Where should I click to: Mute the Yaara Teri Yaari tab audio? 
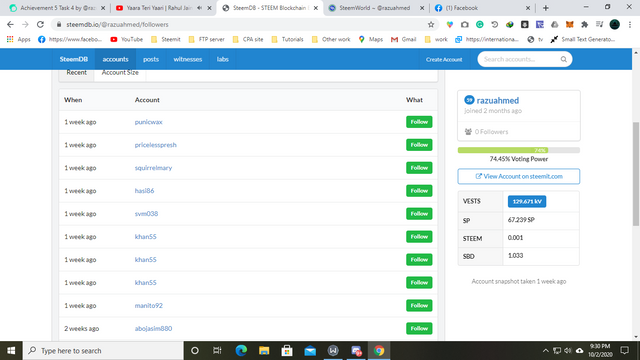point(199,8)
